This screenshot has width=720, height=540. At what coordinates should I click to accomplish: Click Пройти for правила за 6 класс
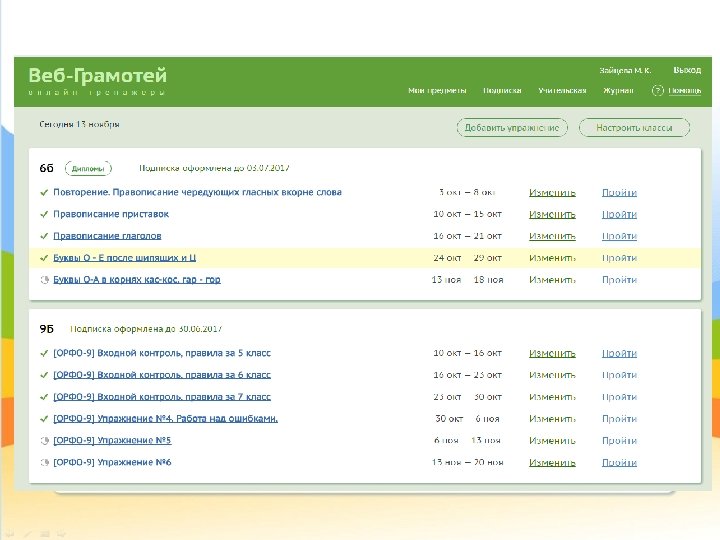pos(619,375)
